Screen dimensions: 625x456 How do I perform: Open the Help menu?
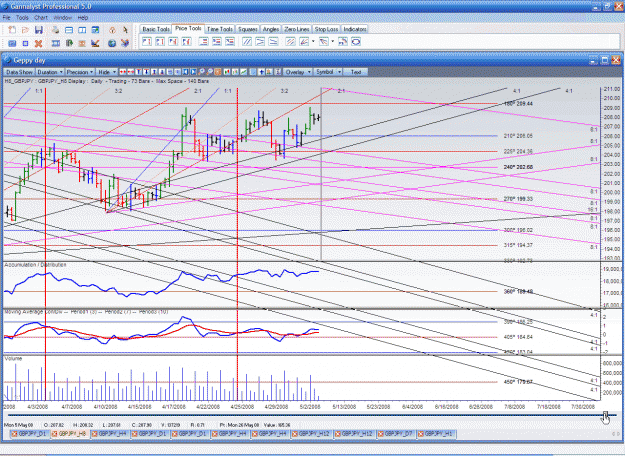tap(83, 18)
